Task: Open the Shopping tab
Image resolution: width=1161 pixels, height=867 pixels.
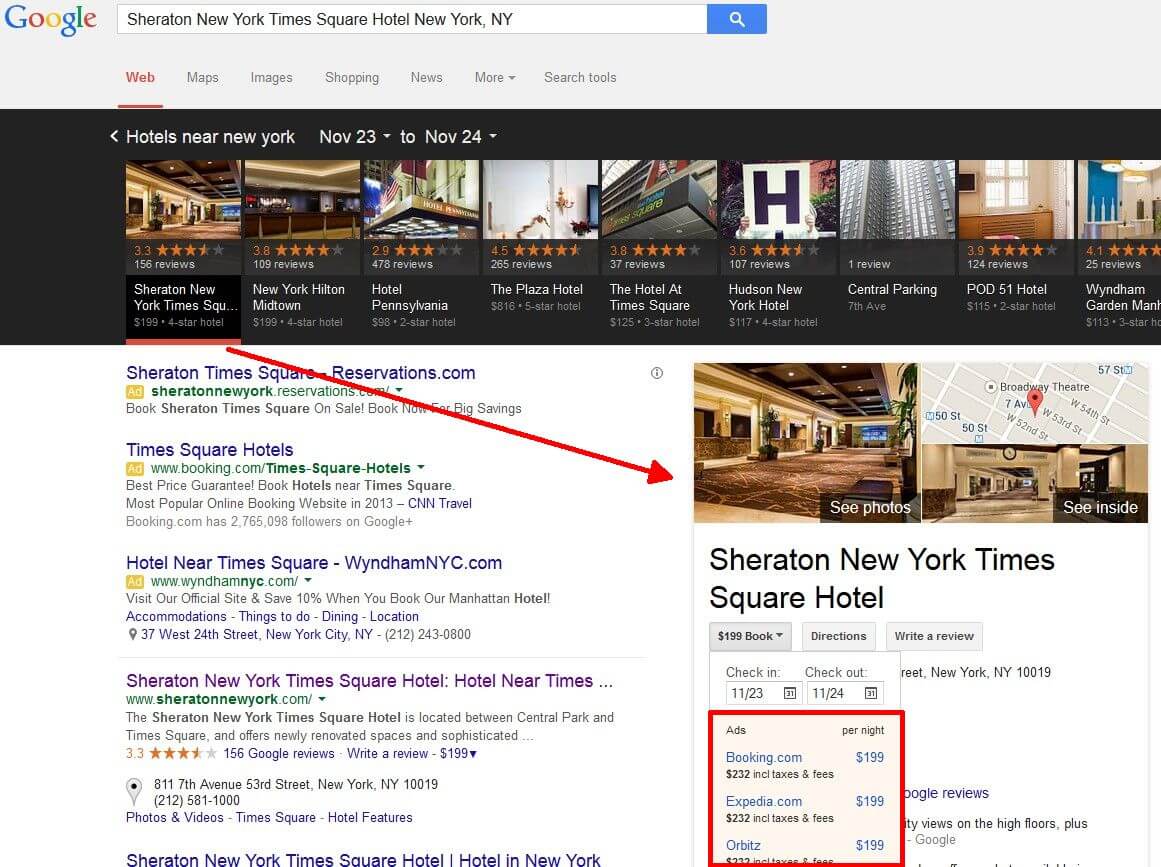Action: 351,77
